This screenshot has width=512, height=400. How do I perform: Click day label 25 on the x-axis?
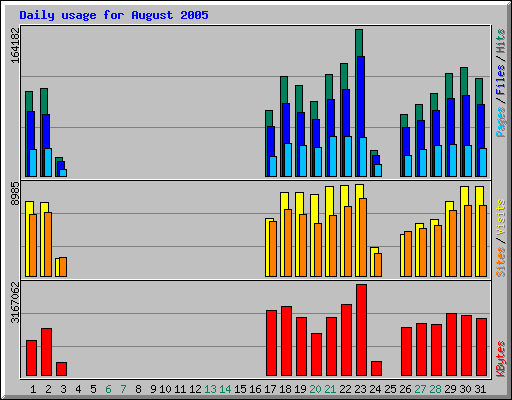(390, 389)
